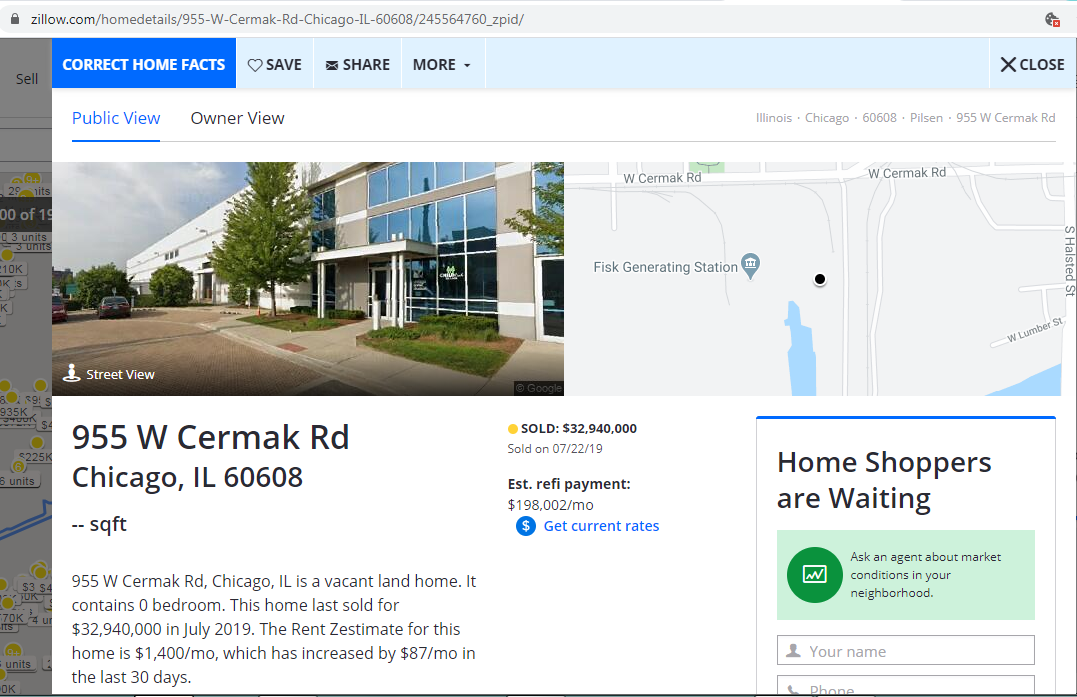This screenshot has height=697, width=1077.
Task: Open Pilsen breadcrumb link
Action: click(926, 117)
